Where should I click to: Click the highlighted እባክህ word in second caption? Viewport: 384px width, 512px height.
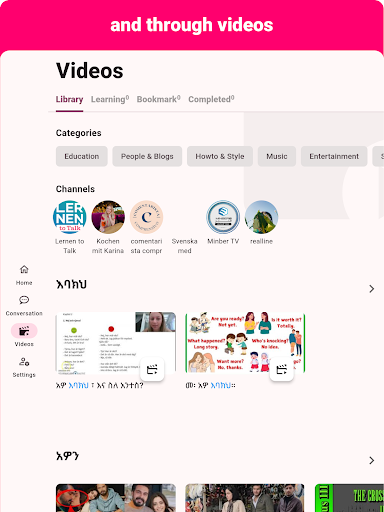[220, 385]
